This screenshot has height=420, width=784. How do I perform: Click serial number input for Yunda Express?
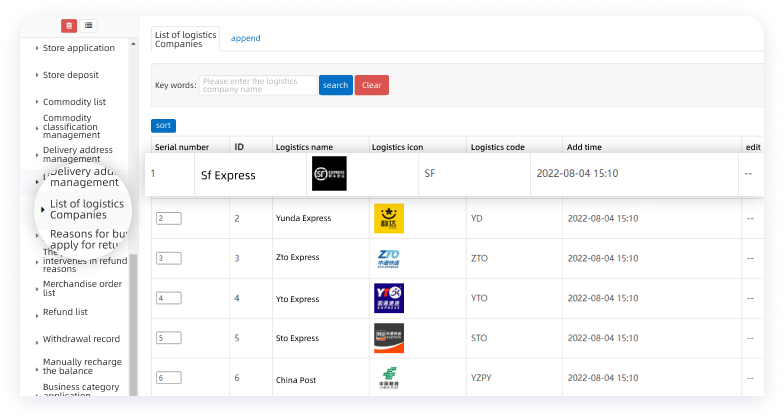[x=168, y=218]
